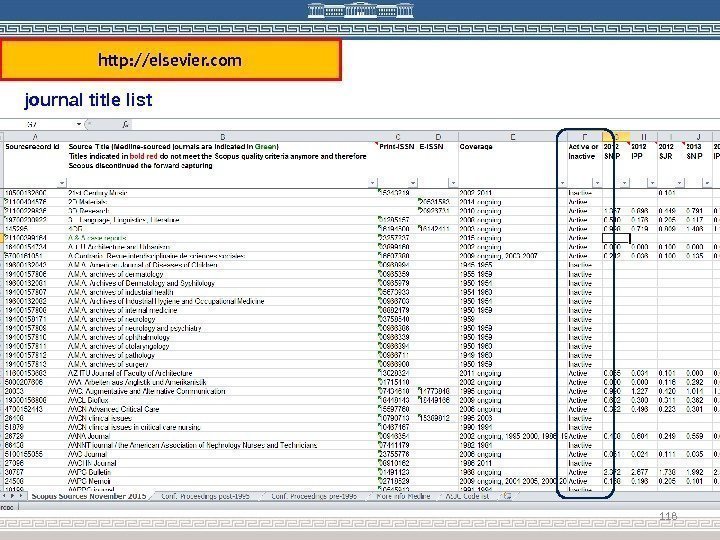Open the Active or Inactive filter dropdown

pyautogui.click(x=596, y=183)
